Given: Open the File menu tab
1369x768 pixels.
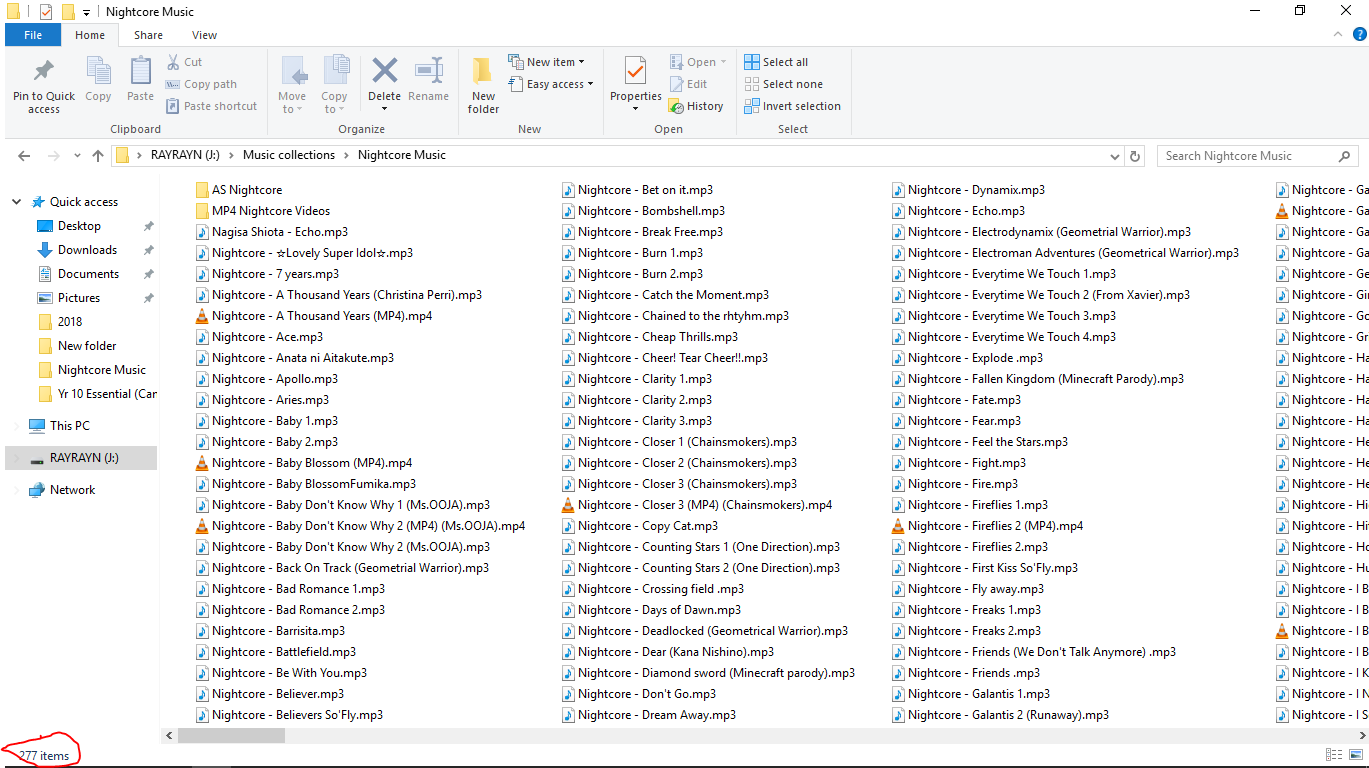Looking at the screenshot, I should coord(33,35).
